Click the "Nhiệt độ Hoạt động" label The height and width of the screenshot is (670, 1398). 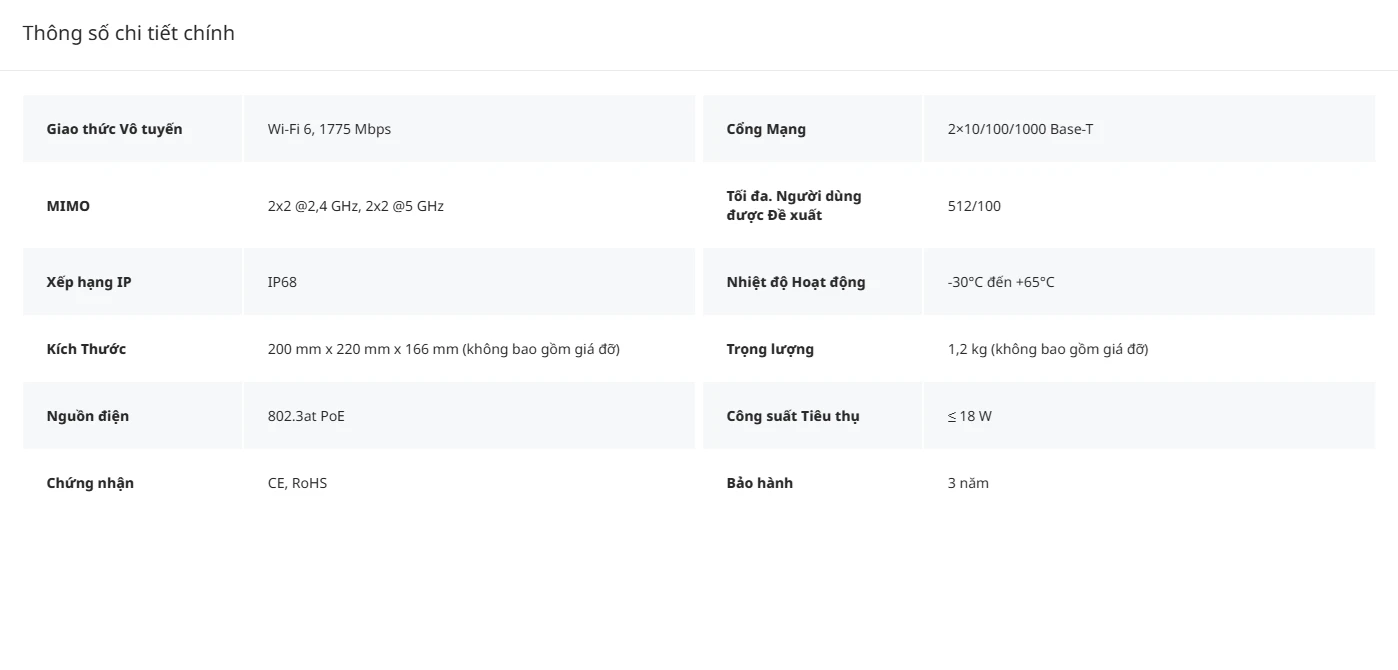[x=796, y=282]
